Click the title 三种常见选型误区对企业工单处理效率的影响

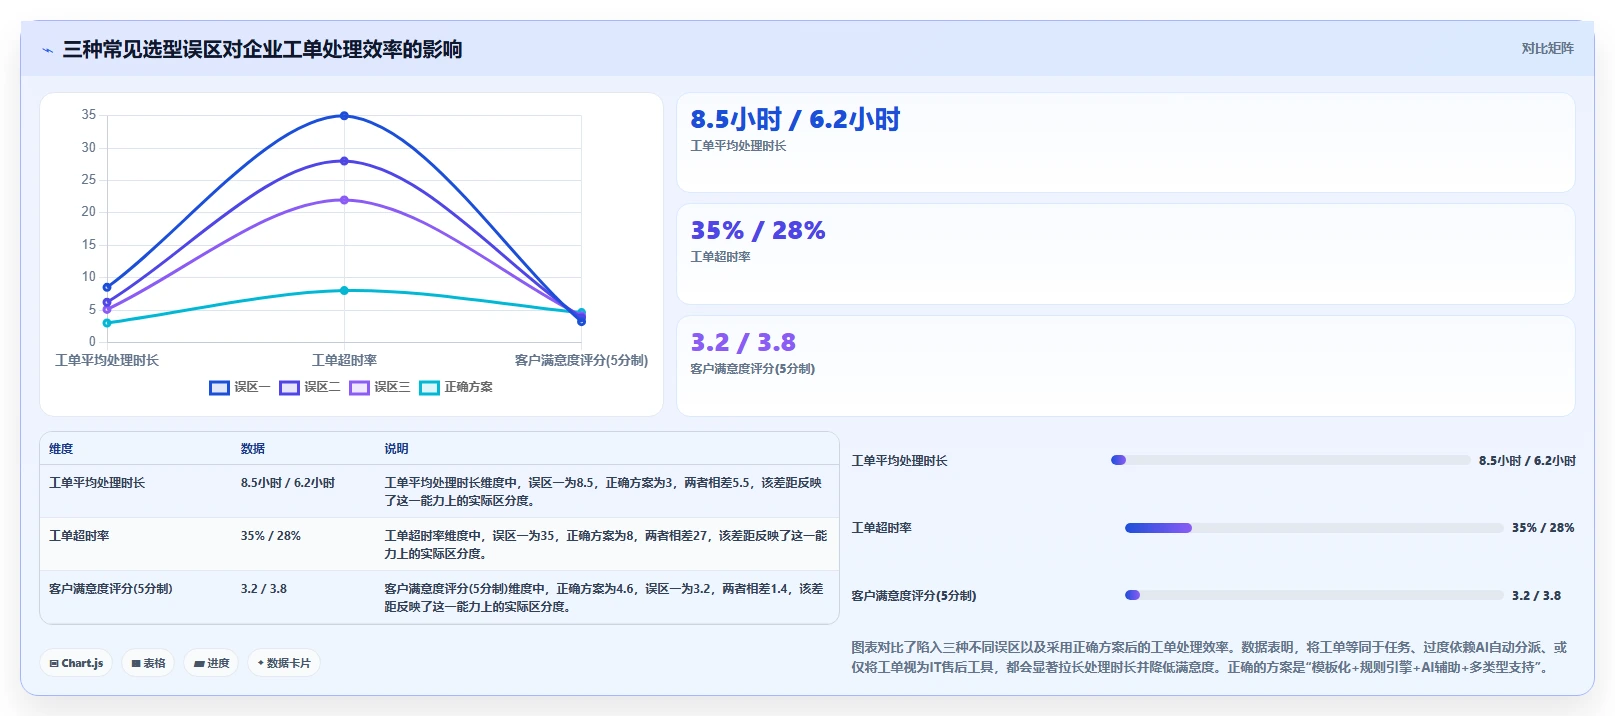262,49
